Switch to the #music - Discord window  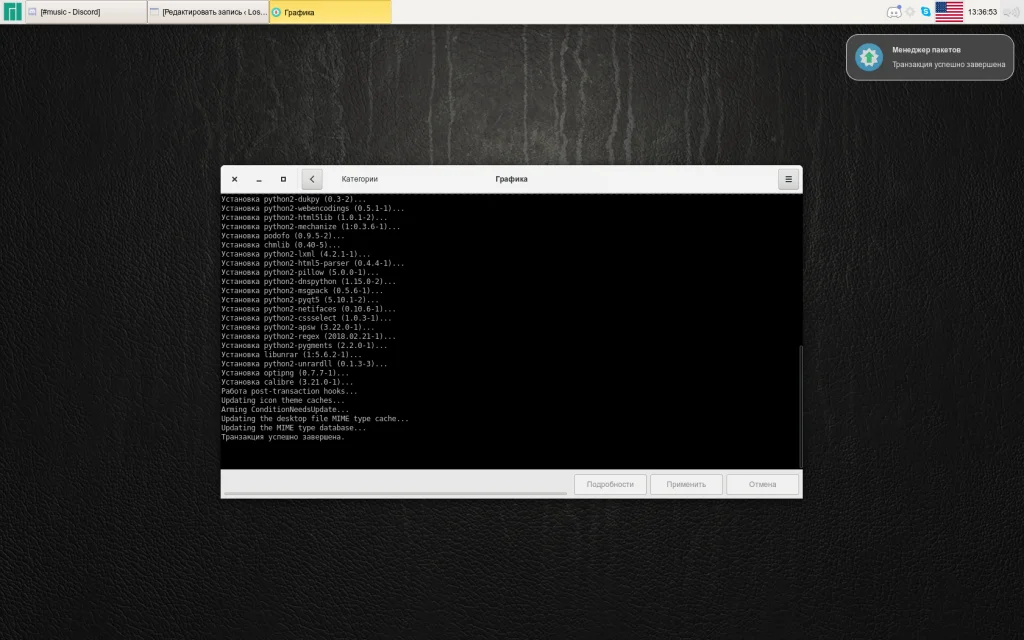[86, 12]
